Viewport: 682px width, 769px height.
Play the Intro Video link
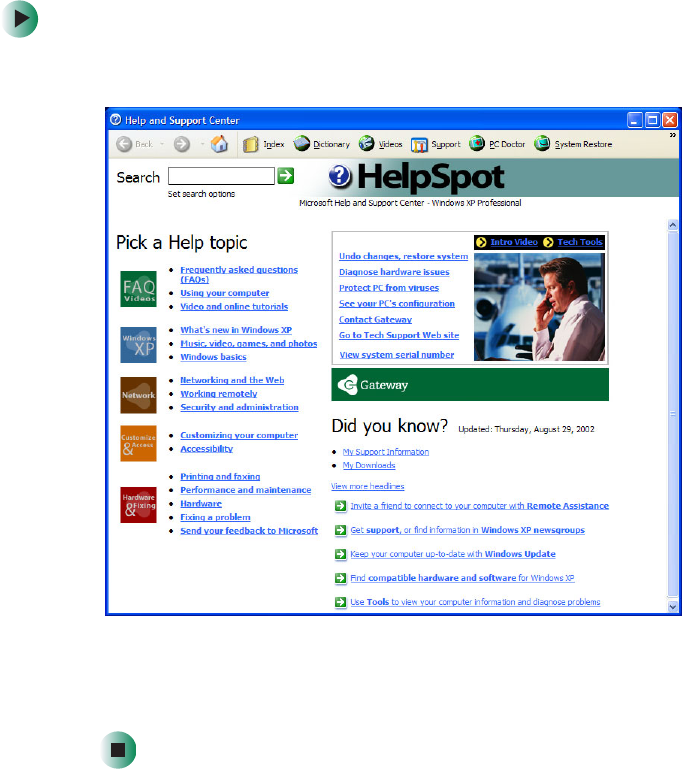tap(514, 242)
